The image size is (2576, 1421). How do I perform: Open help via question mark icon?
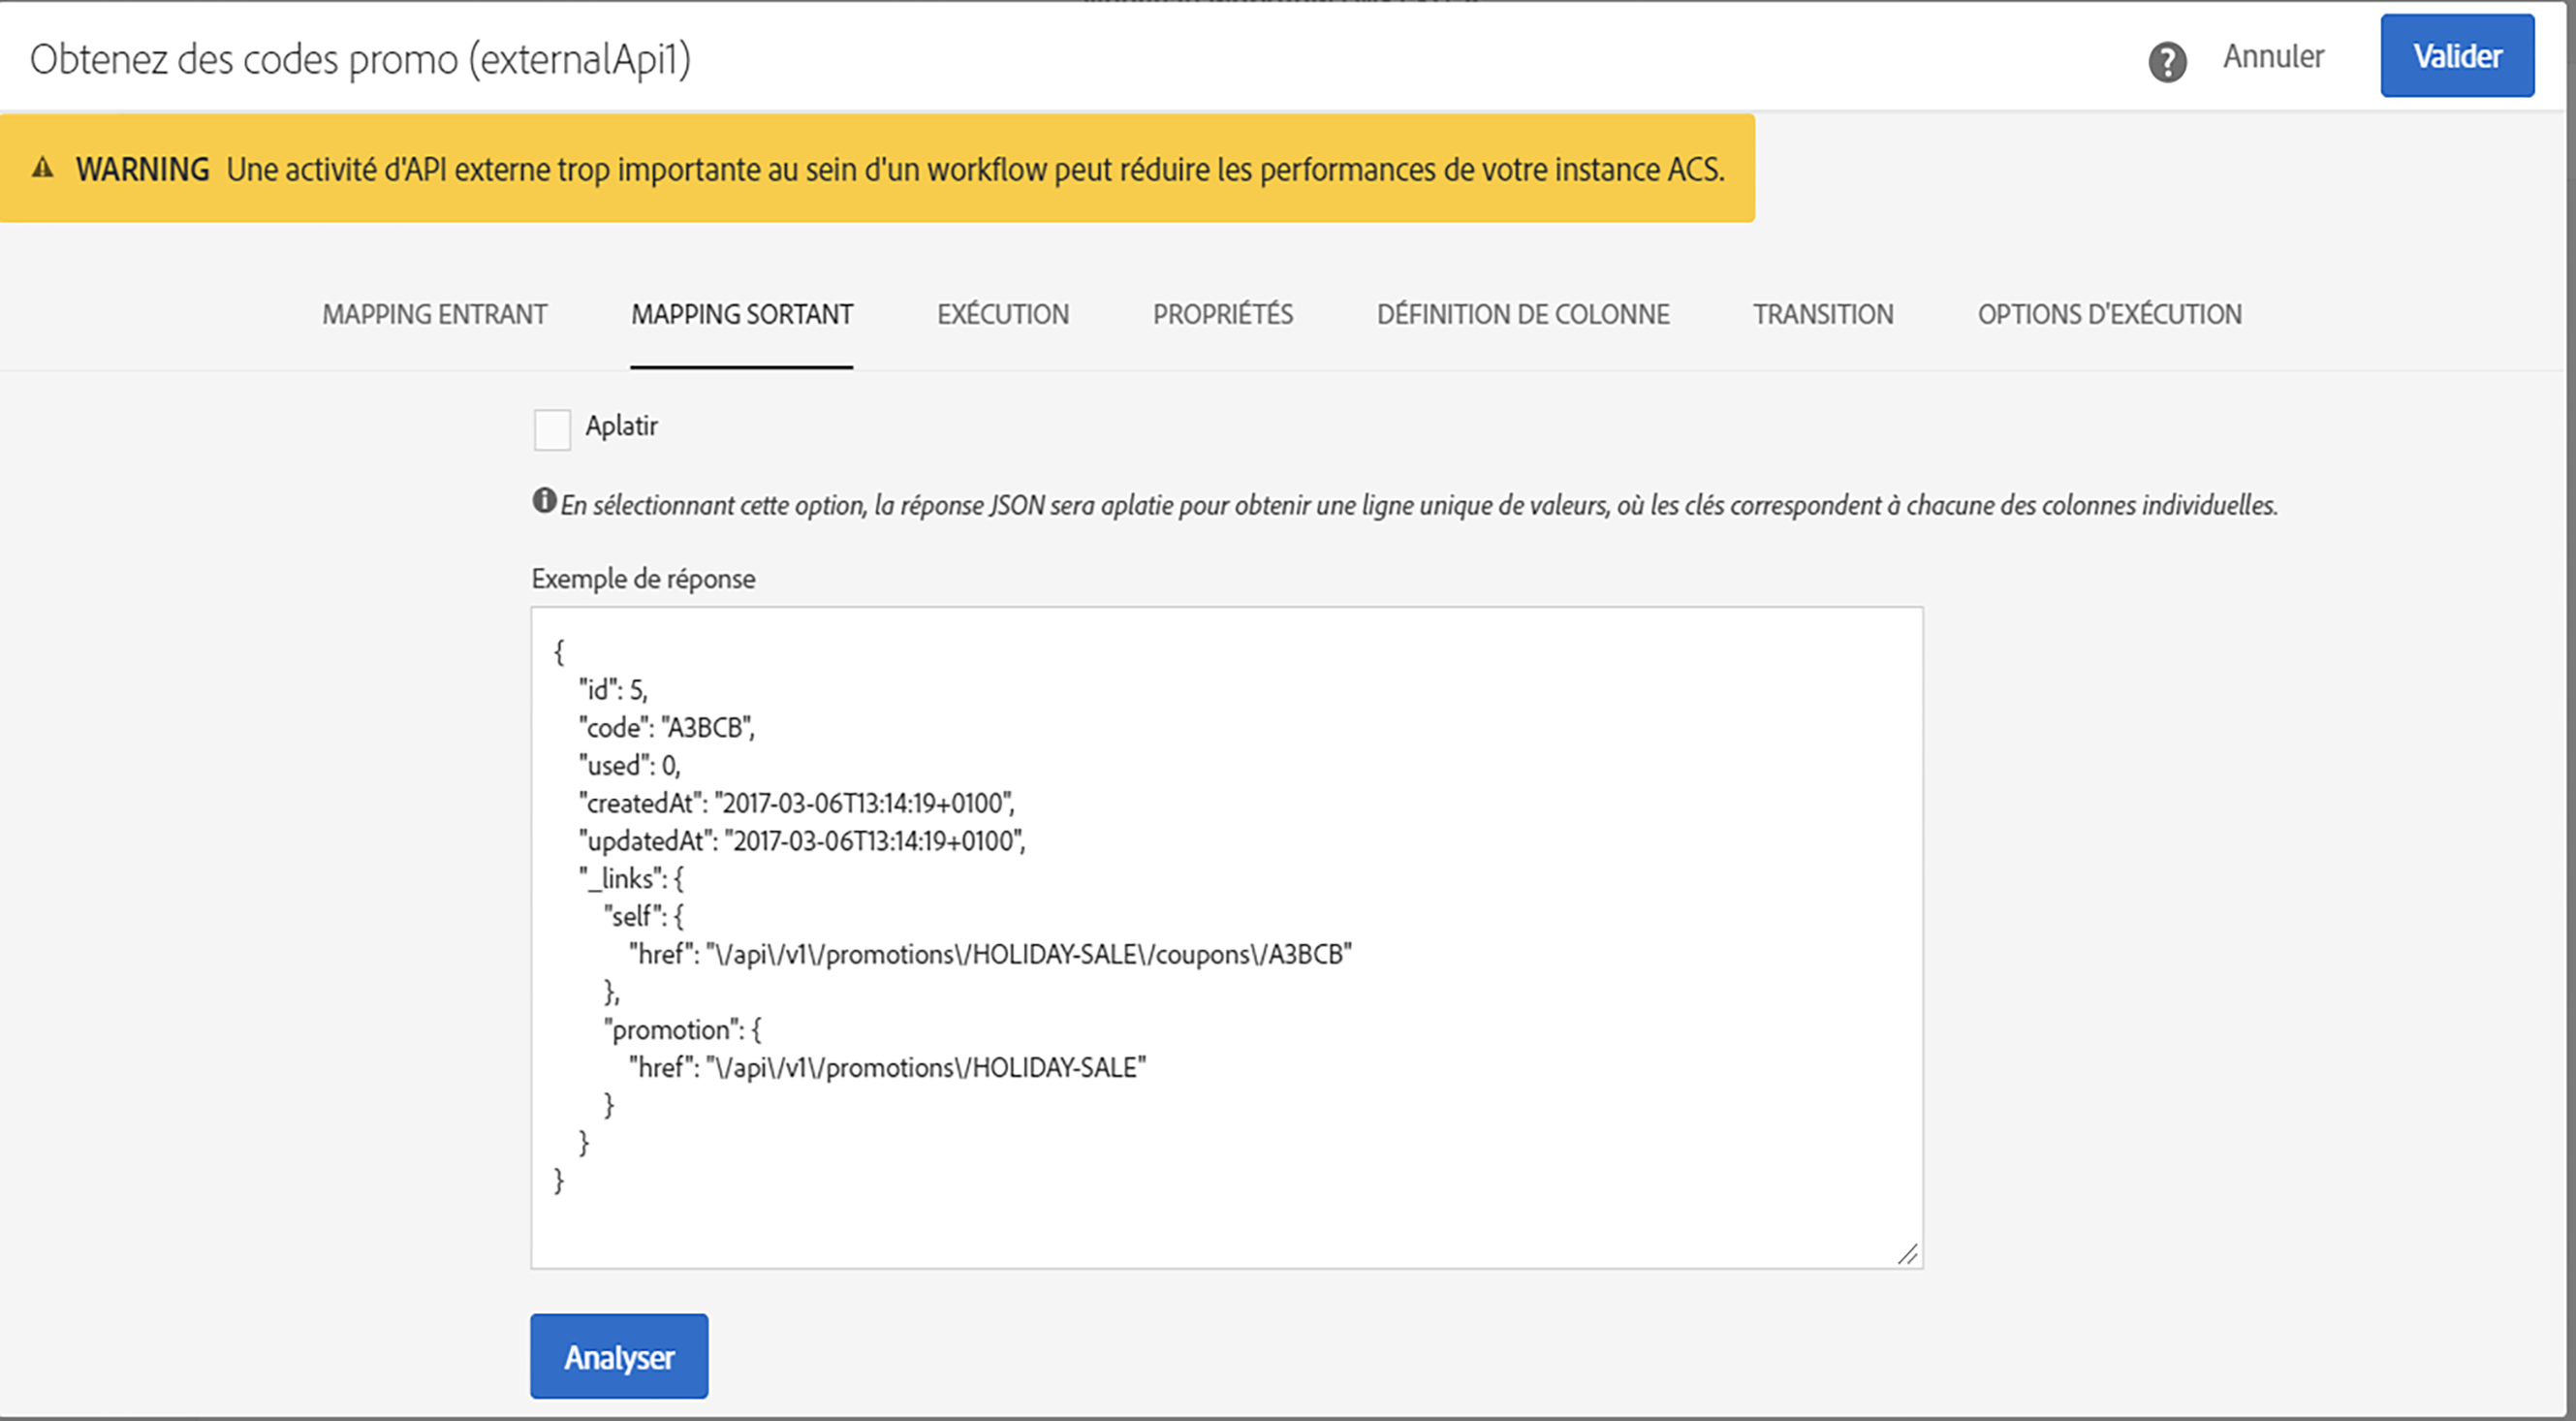[2167, 62]
